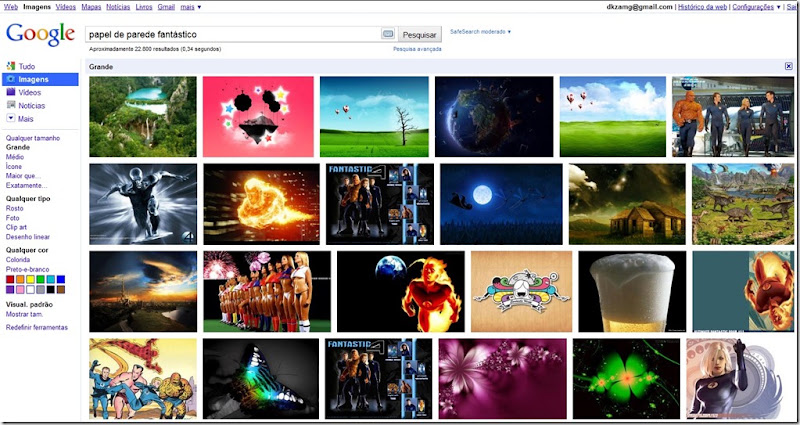Pick the brown color swatch
800x425 pixels.
(x=61, y=289)
